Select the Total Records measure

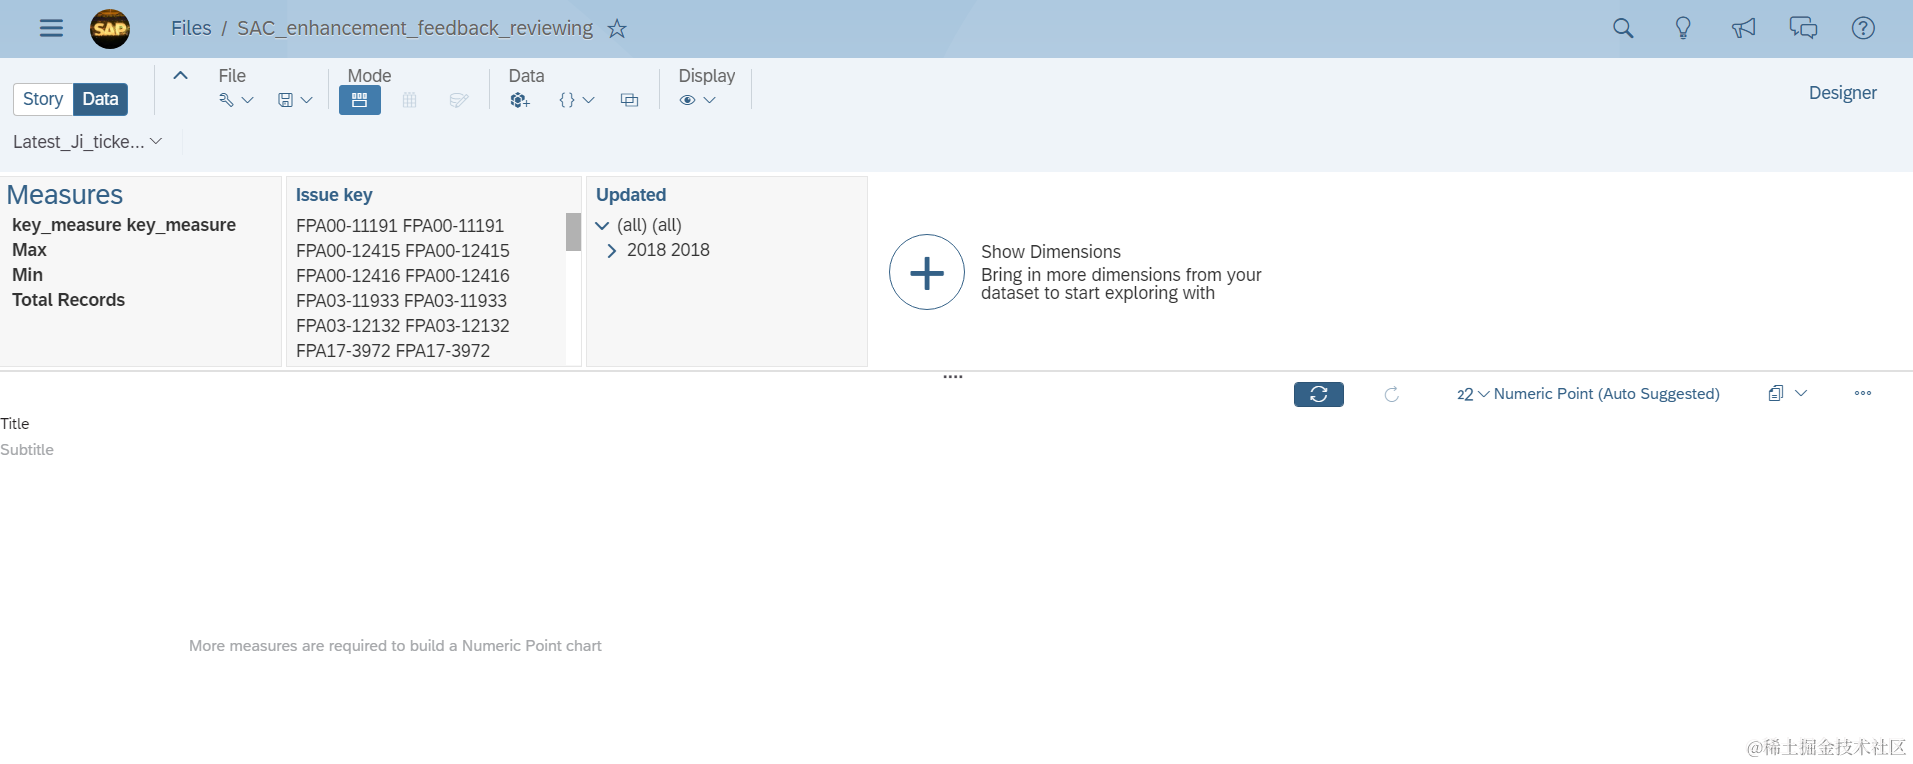pyautogui.click(x=68, y=300)
